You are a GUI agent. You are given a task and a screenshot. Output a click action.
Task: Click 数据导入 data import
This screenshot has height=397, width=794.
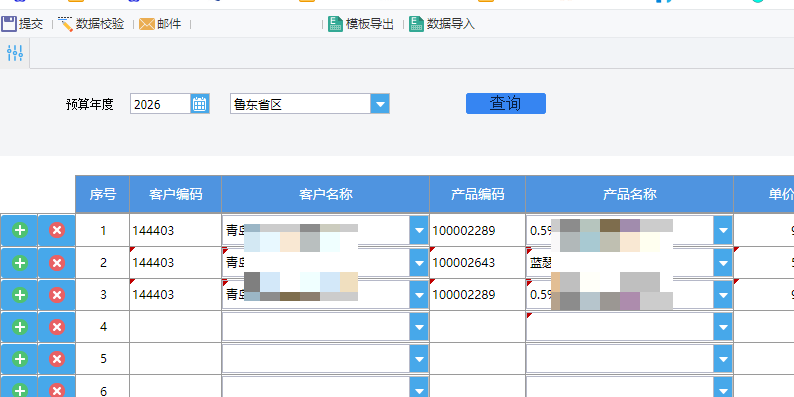[442, 24]
